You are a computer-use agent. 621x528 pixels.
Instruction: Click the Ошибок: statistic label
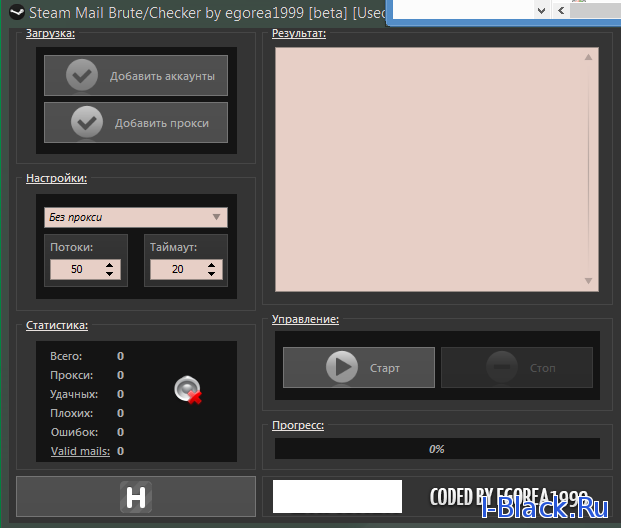[x=74, y=432]
